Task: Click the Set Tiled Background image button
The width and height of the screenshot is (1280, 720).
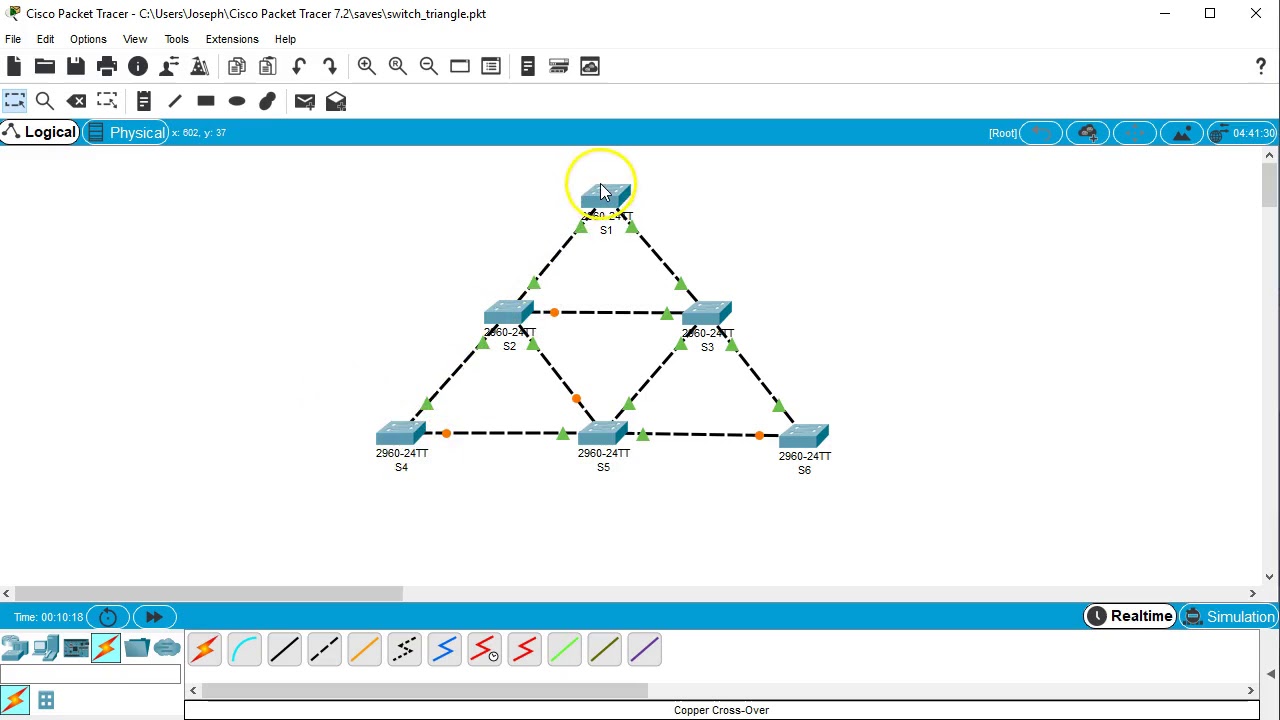Action: [1181, 133]
